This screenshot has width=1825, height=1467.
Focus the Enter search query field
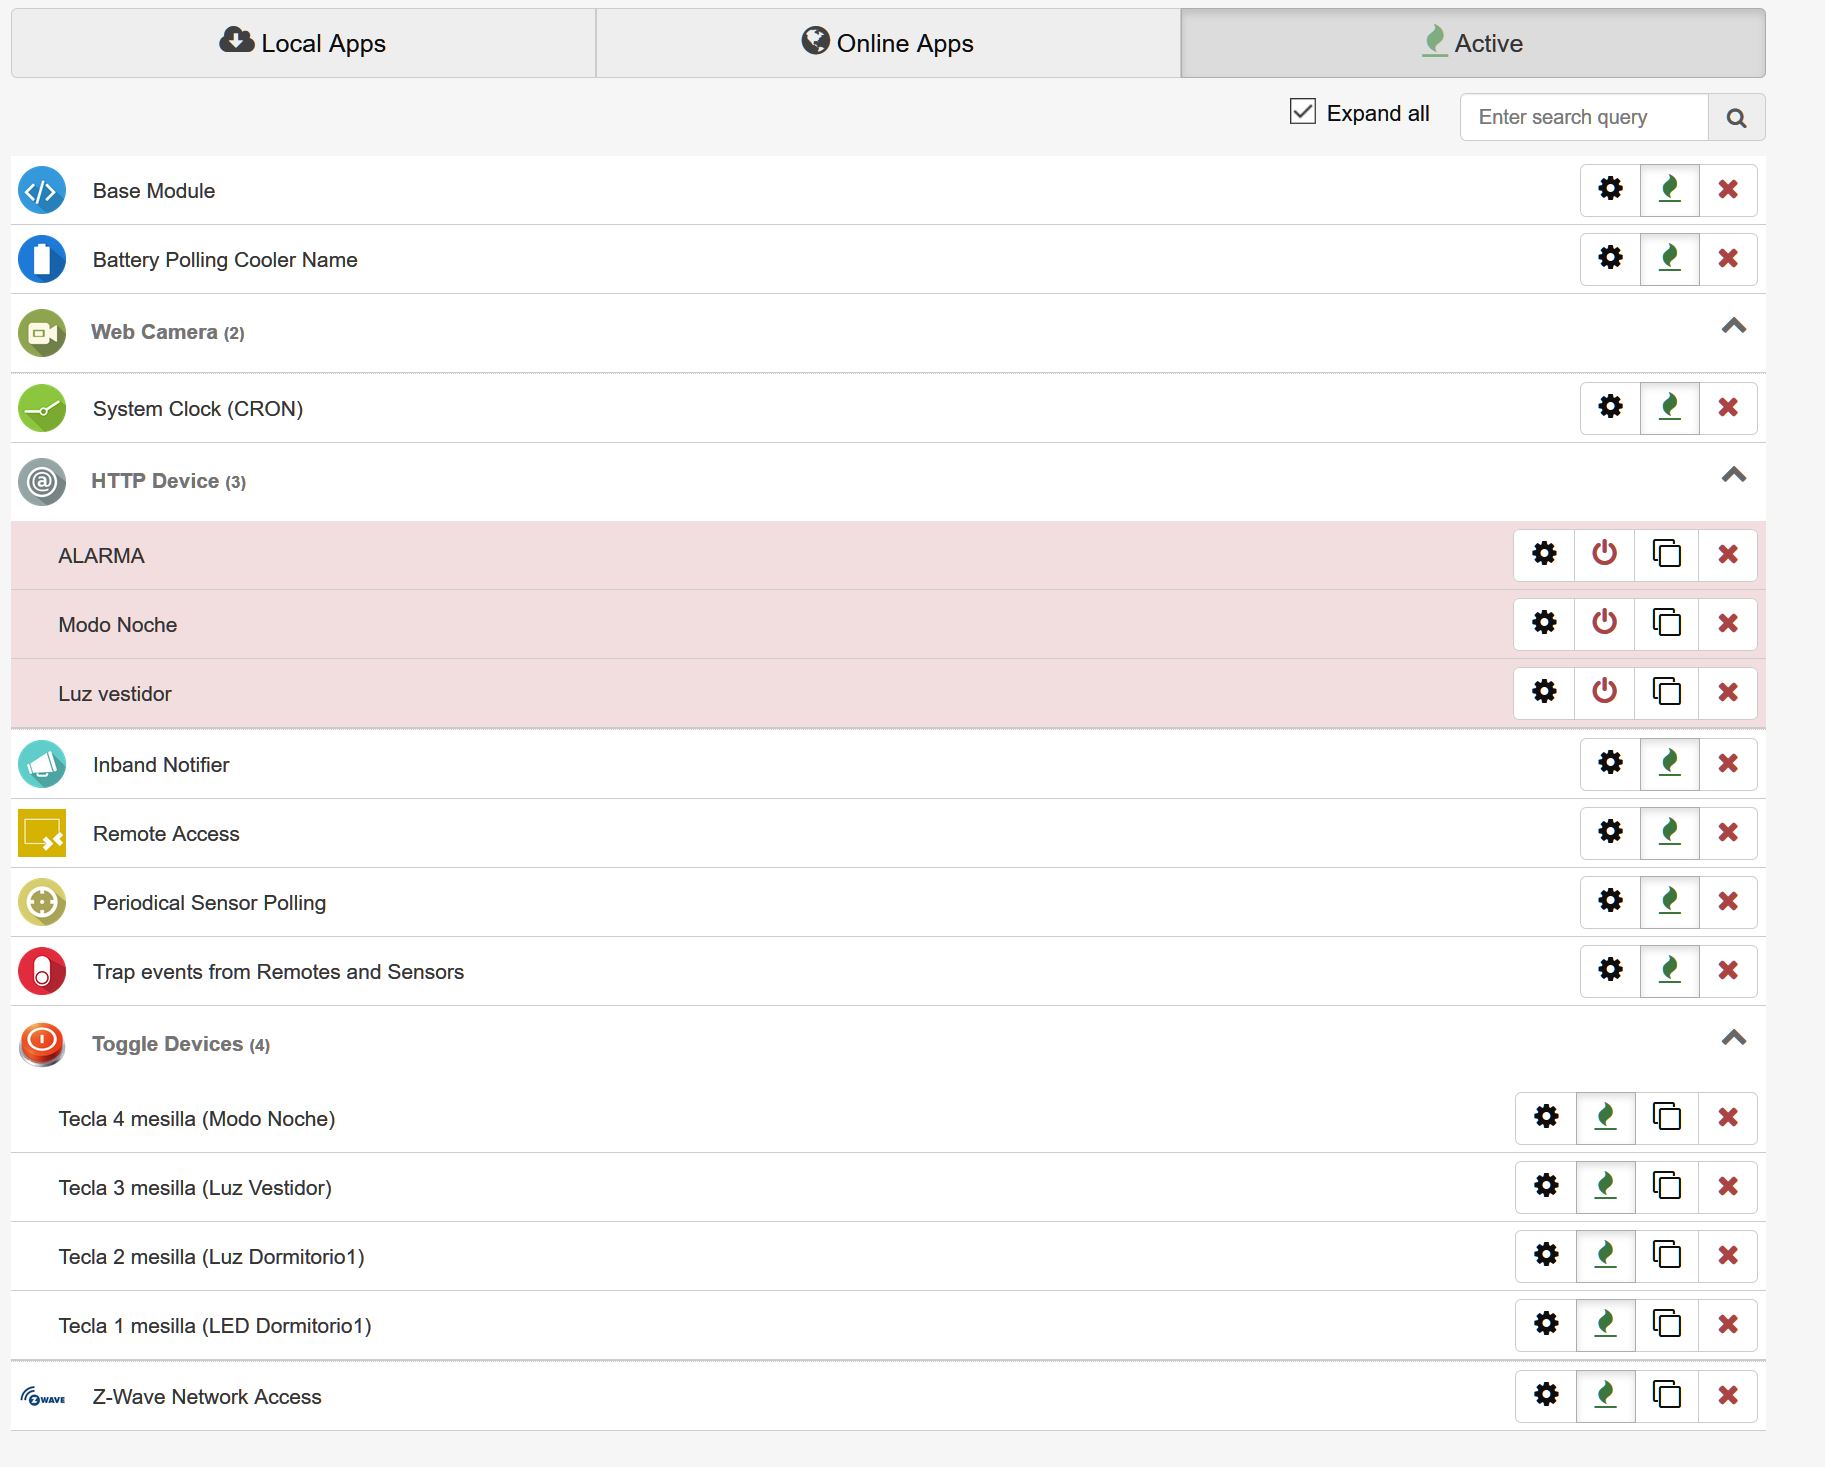[x=1584, y=118]
